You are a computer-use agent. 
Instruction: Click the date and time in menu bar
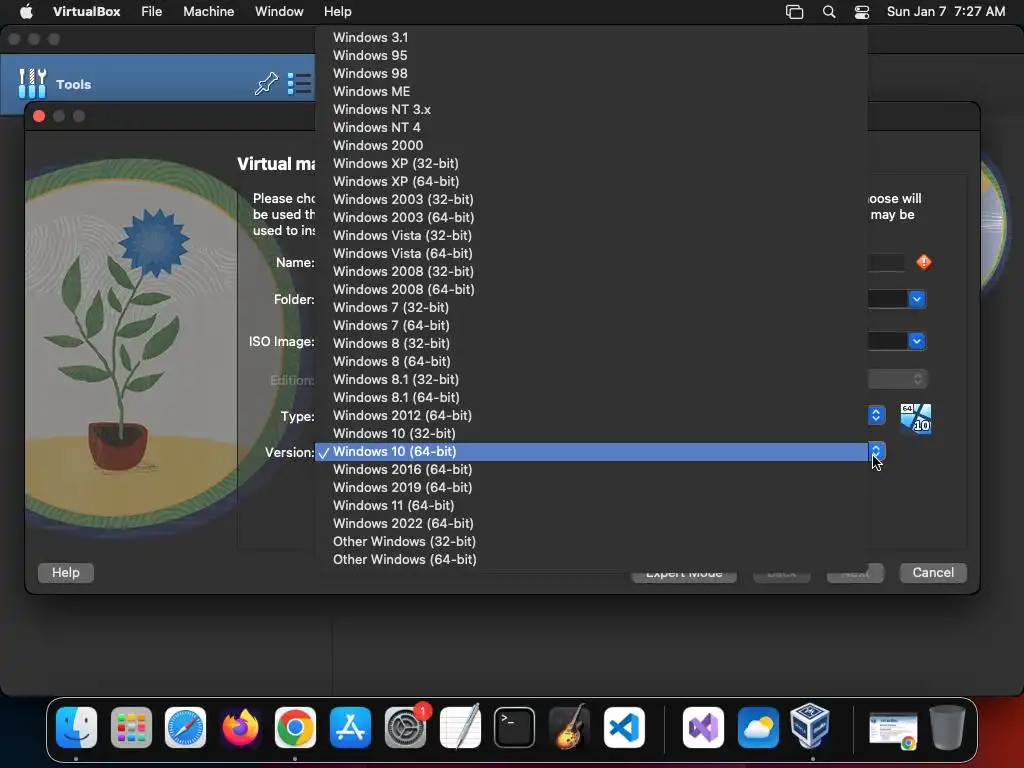click(946, 11)
